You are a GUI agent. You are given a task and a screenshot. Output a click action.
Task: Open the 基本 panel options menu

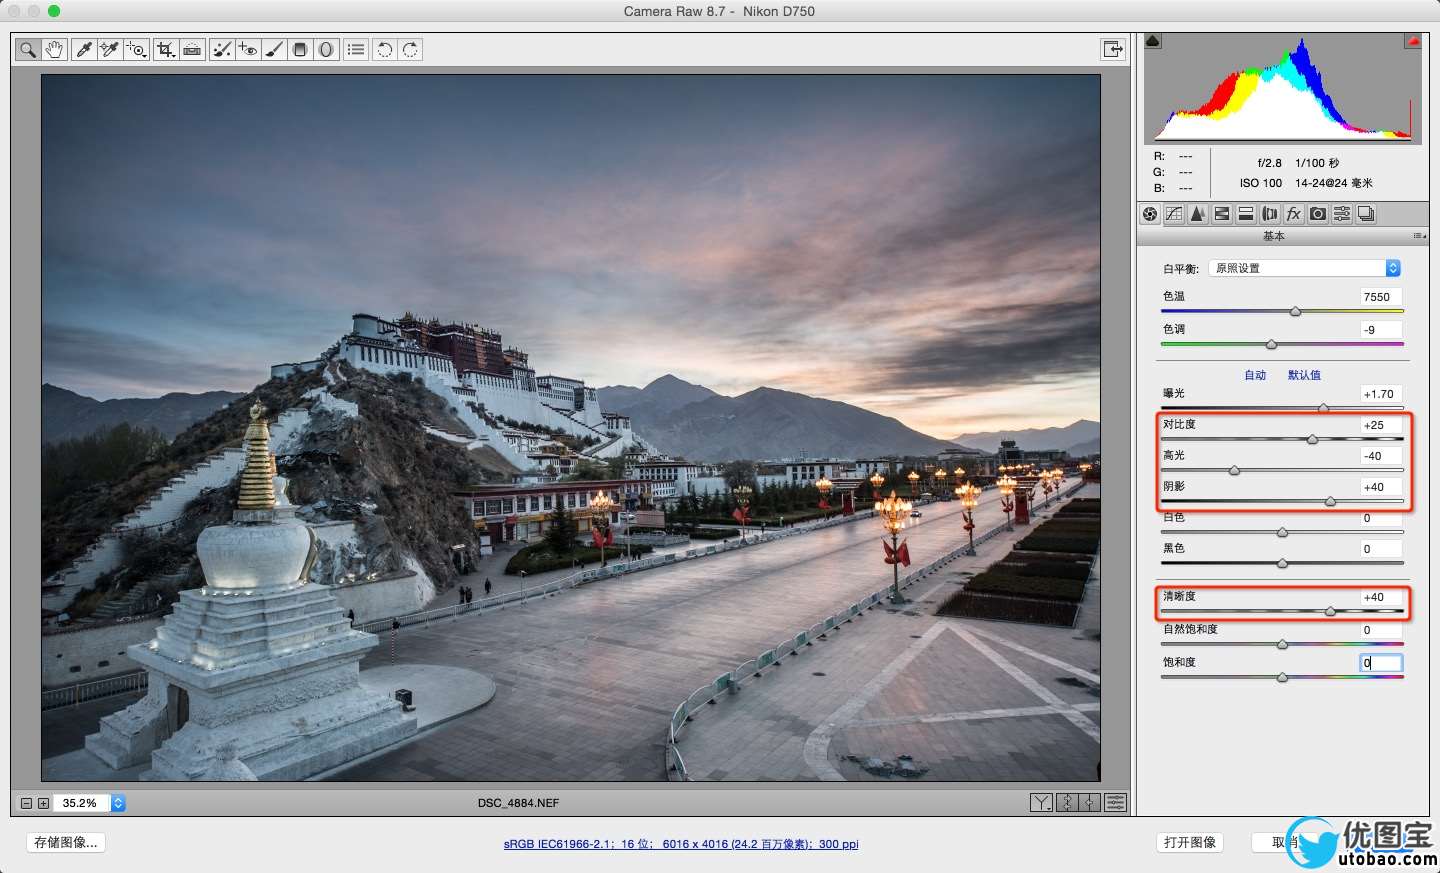1419,236
